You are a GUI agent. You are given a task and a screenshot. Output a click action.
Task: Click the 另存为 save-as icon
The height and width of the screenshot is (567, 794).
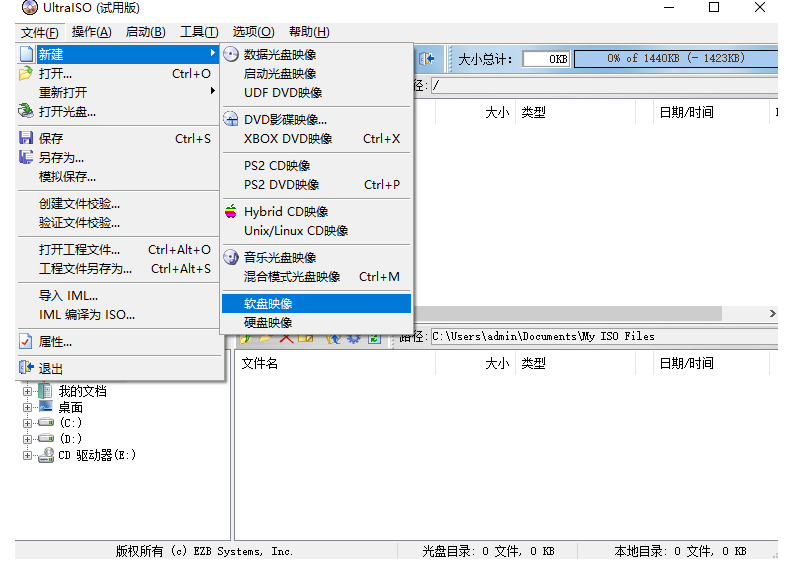coord(26,157)
